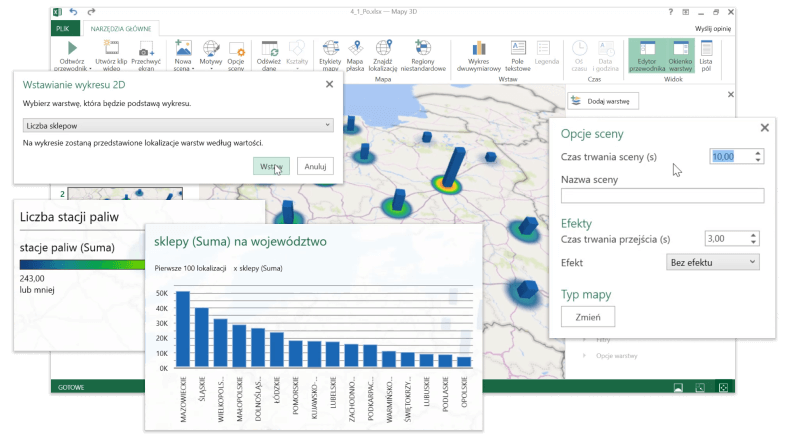Click the tallest blue map column
This screenshot has height=438, width=790.
pos(453,166)
